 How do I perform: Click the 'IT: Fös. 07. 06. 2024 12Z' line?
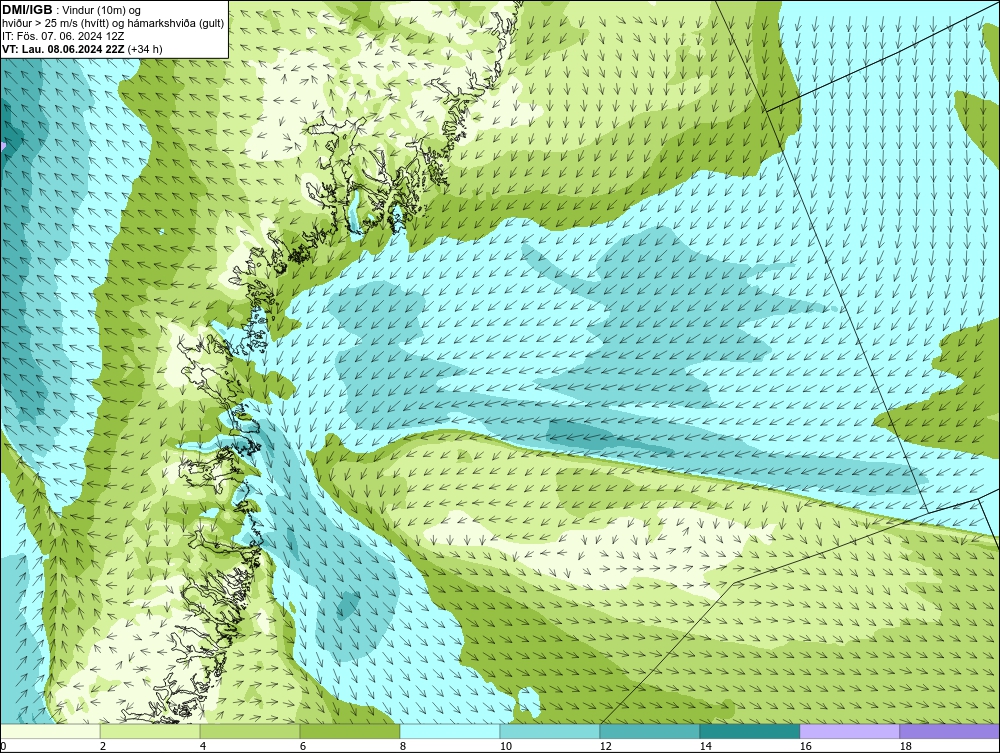tap(63, 36)
